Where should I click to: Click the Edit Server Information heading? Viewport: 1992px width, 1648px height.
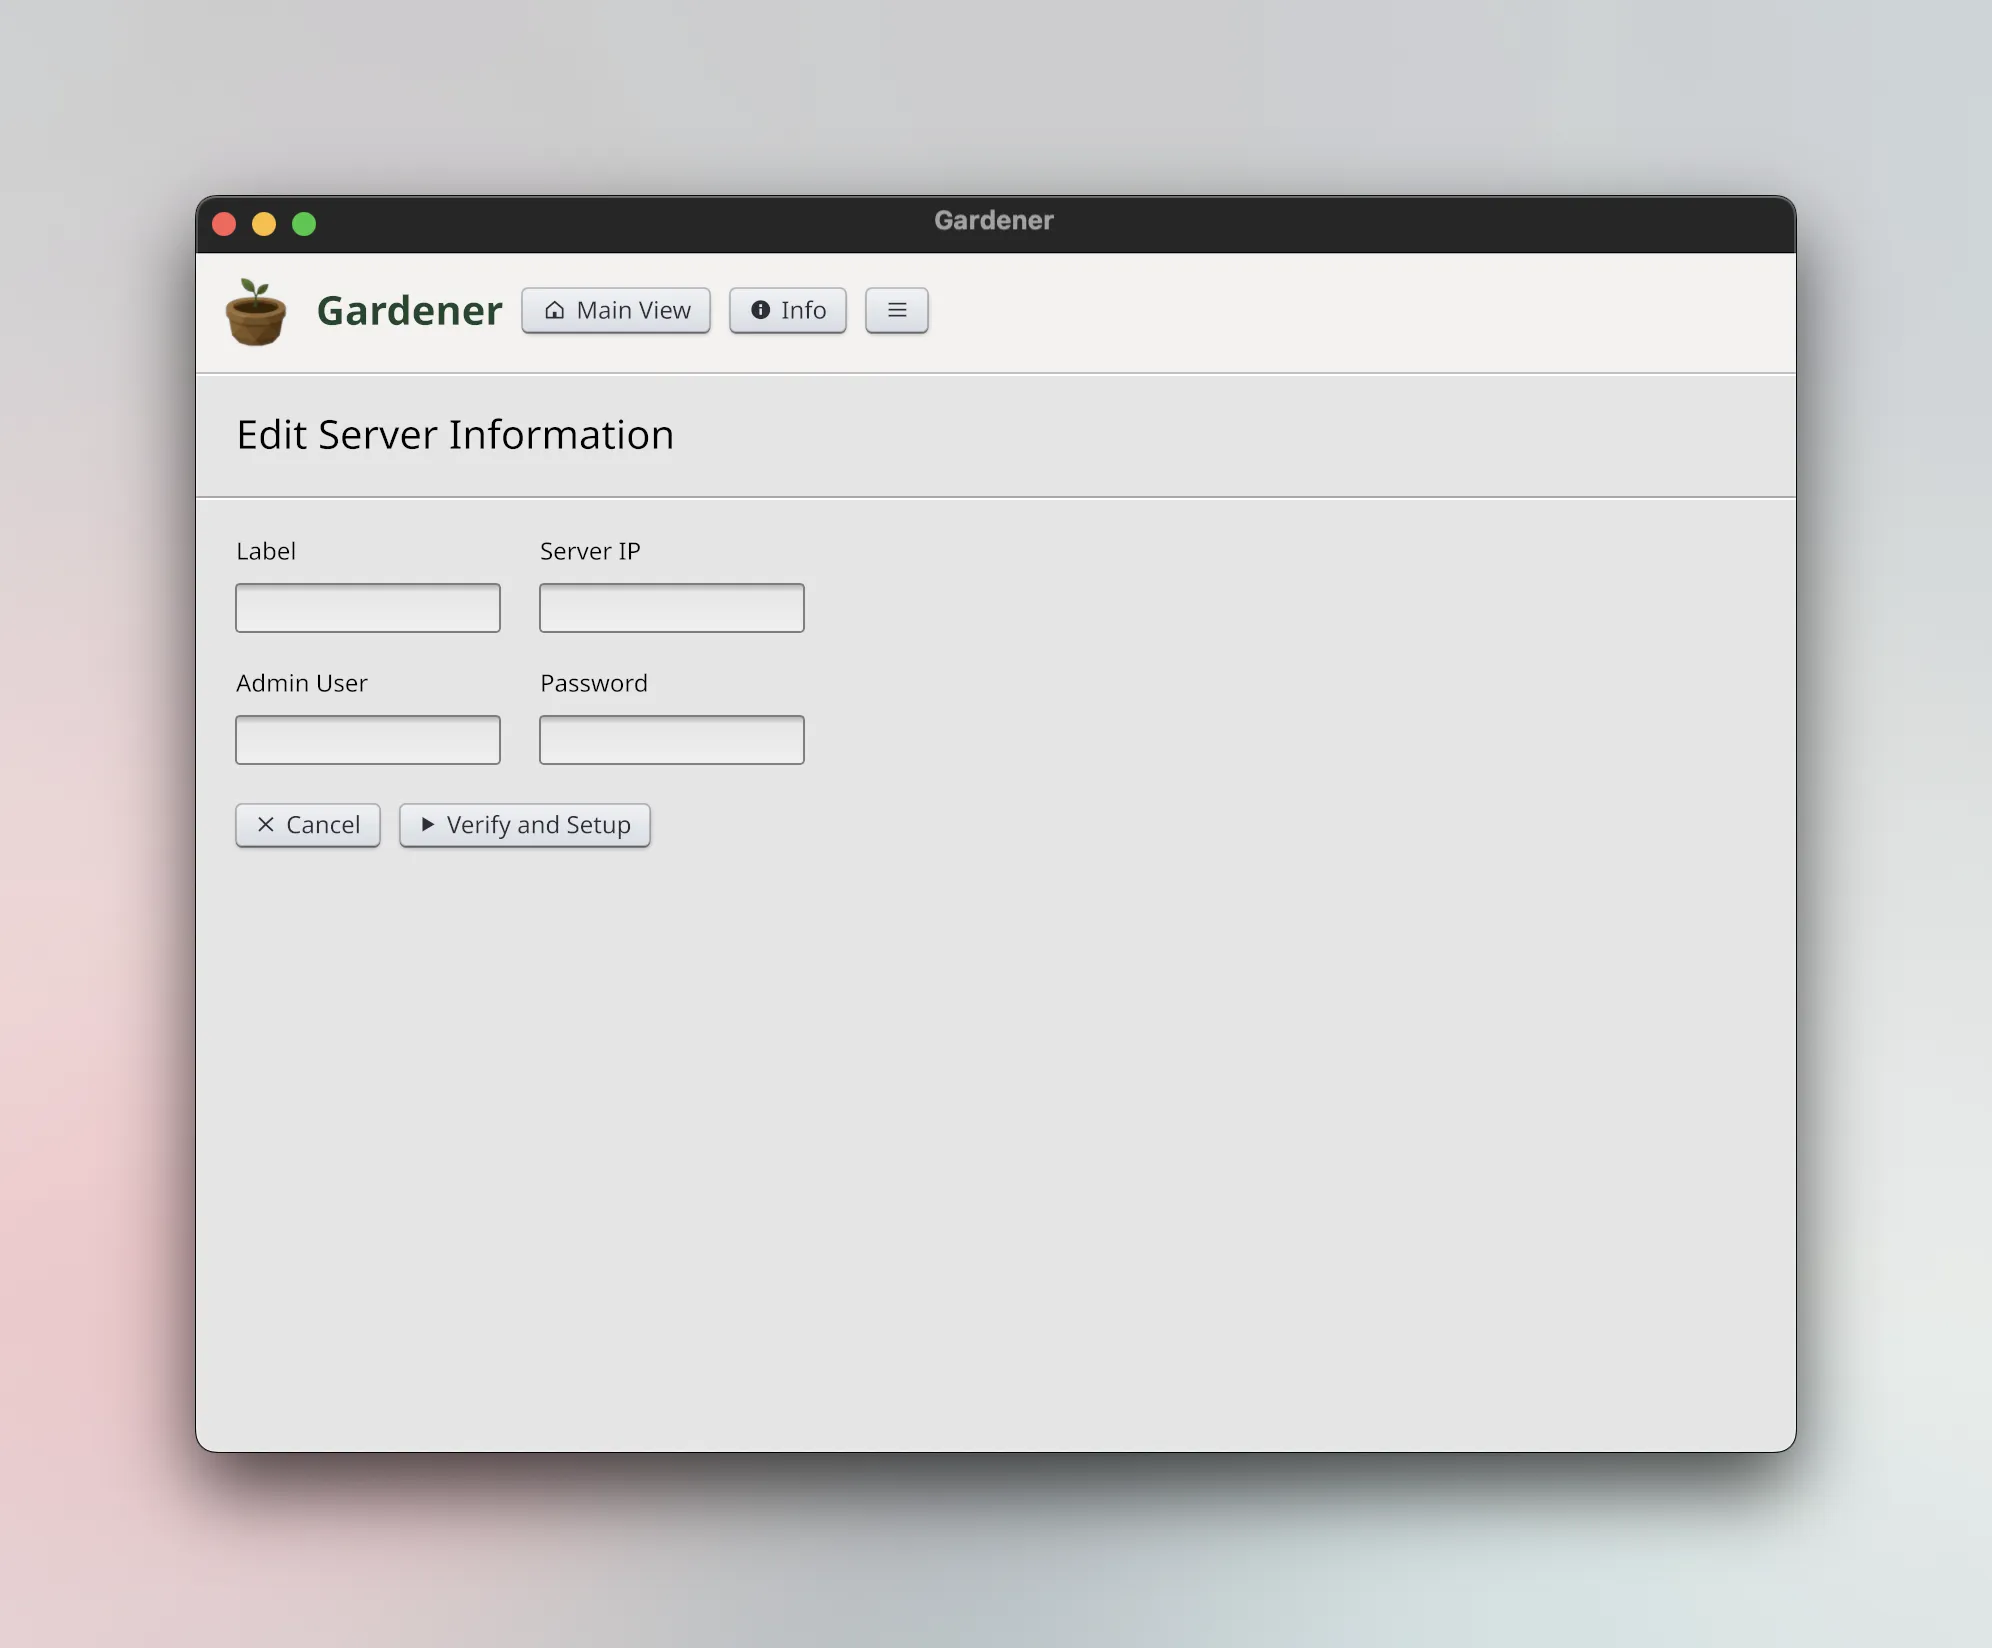455,435
